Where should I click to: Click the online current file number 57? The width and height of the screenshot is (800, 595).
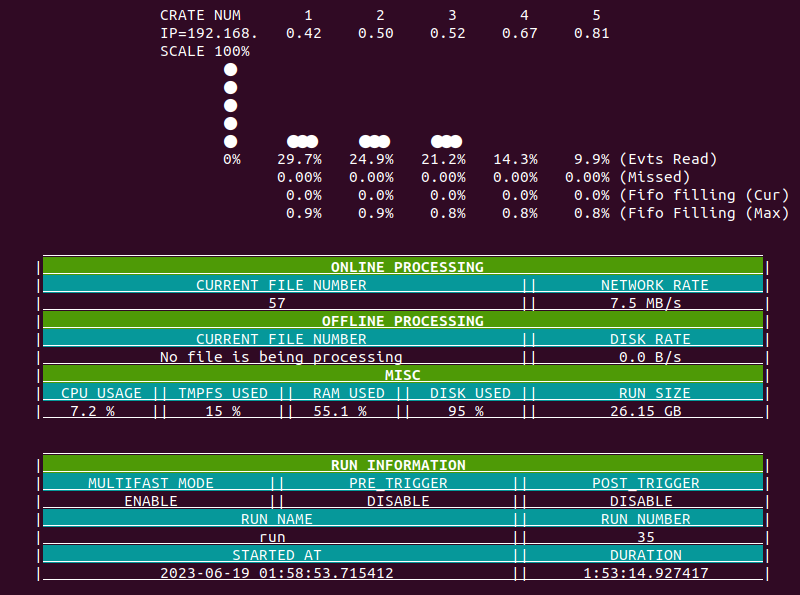pos(277,303)
